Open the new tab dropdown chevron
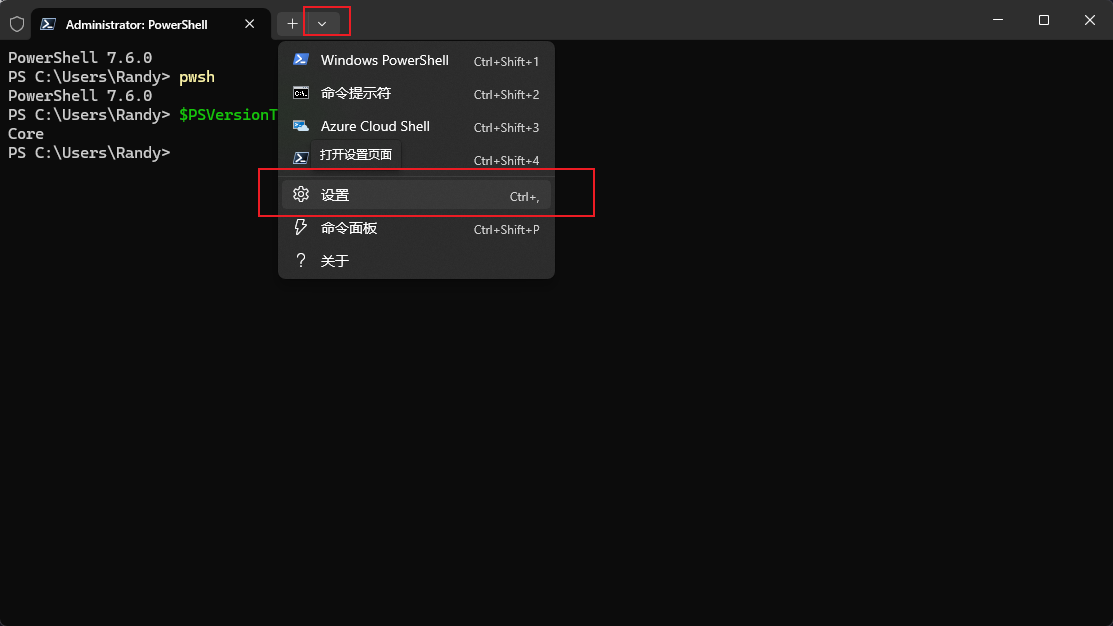Image resolution: width=1113 pixels, height=626 pixels. tap(322, 24)
